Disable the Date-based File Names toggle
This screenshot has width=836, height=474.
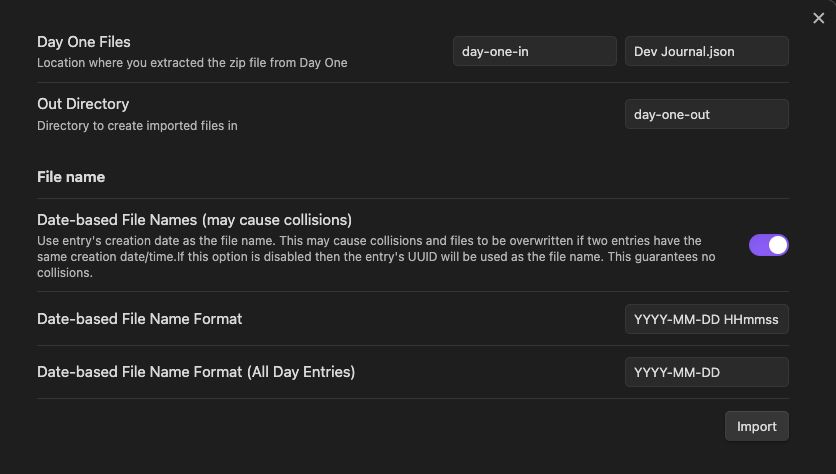(768, 245)
